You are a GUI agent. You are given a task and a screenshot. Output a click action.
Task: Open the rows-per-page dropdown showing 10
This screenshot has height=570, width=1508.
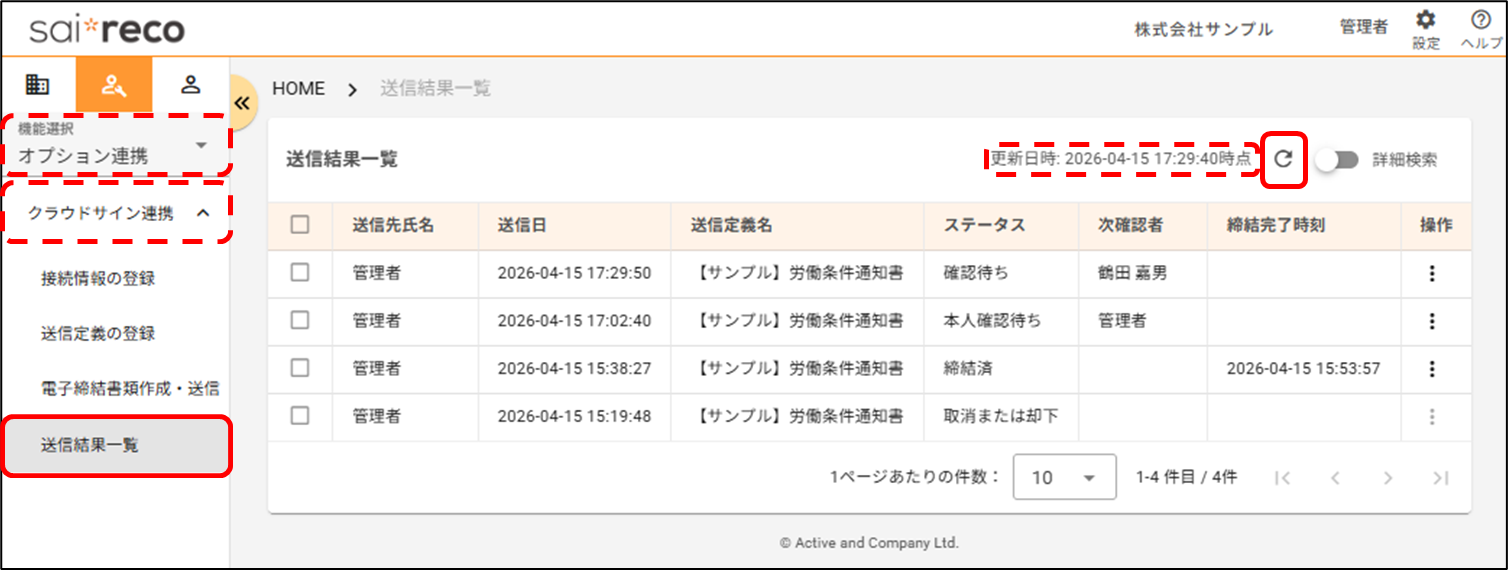[x=1064, y=477]
